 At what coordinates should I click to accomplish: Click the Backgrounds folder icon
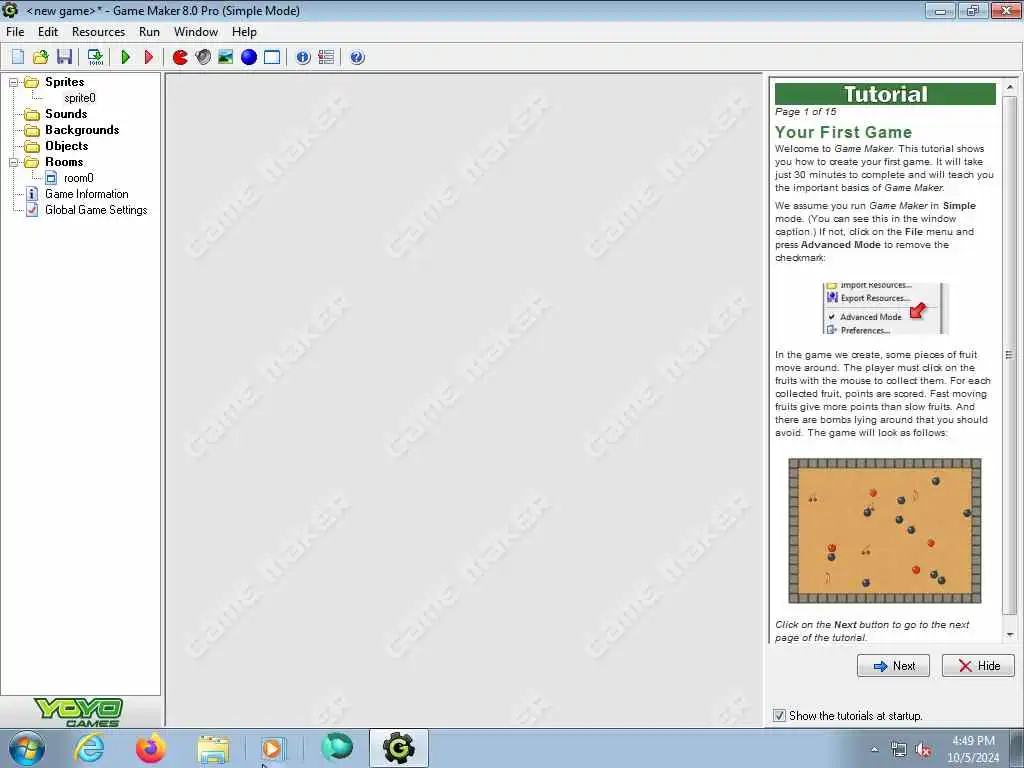pyautogui.click(x=31, y=130)
